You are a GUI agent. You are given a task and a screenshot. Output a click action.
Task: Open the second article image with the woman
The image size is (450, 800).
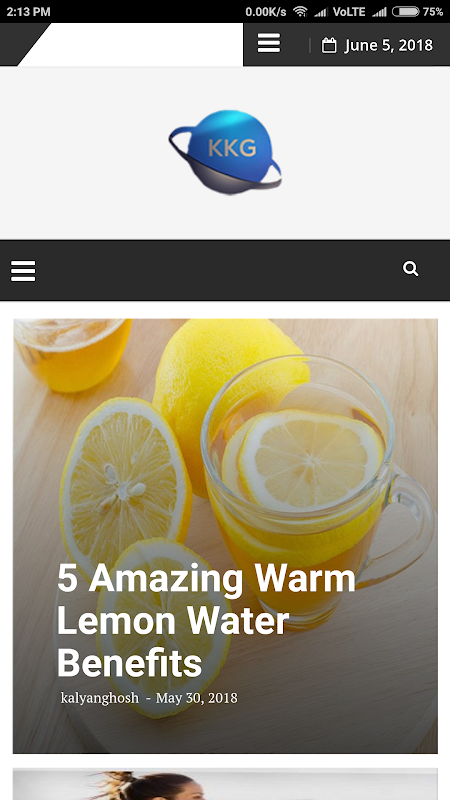(226, 784)
